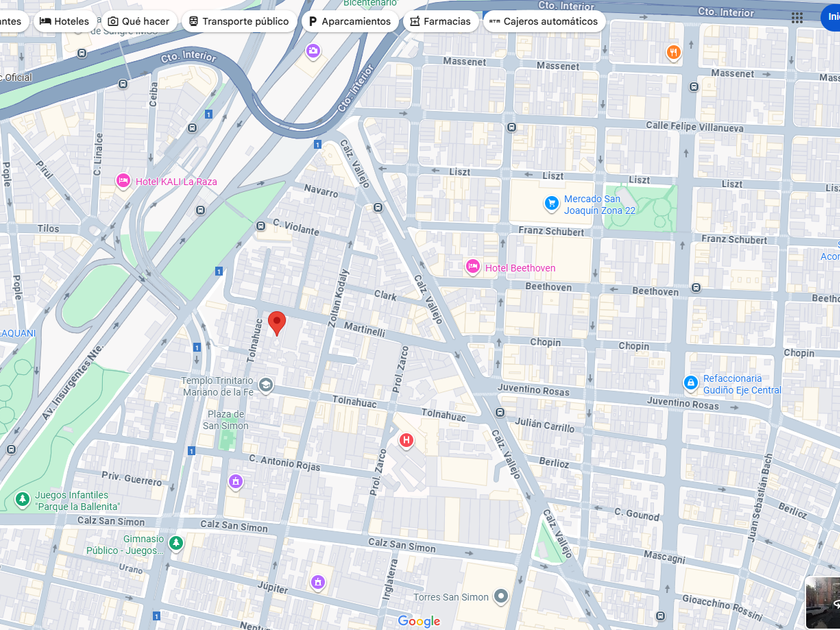Image resolution: width=840 pixels, height=630 pixels.
Task: Click the Torres San Simon label
Action: (451, 597)
